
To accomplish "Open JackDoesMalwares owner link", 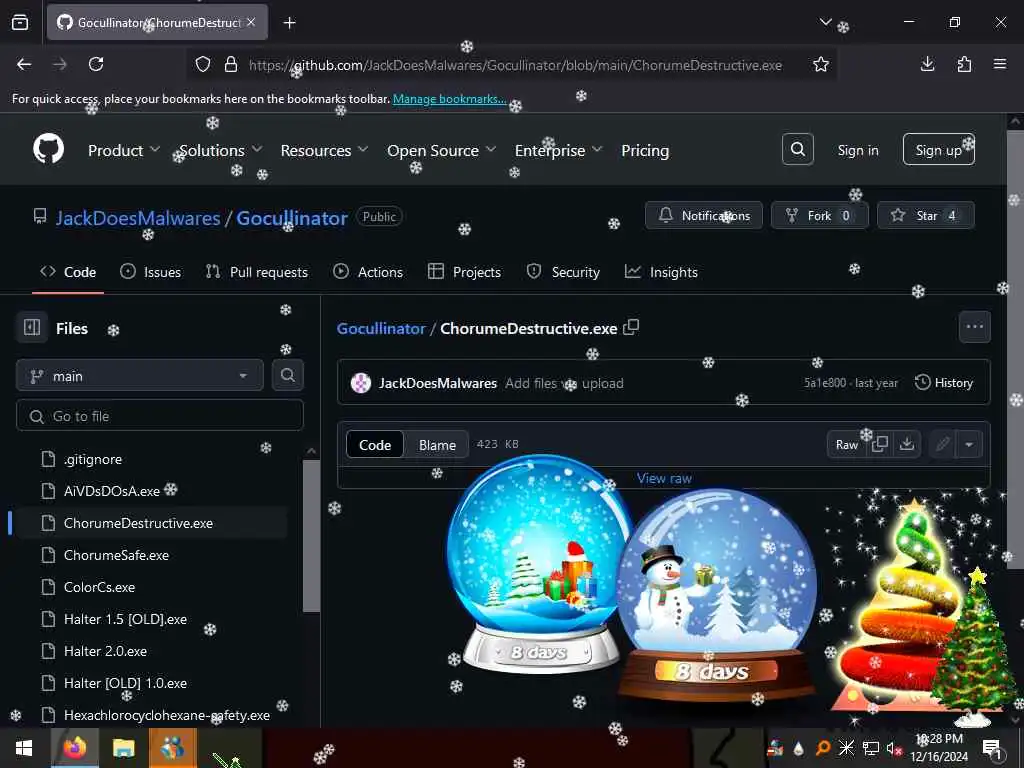I will (138, 217).
